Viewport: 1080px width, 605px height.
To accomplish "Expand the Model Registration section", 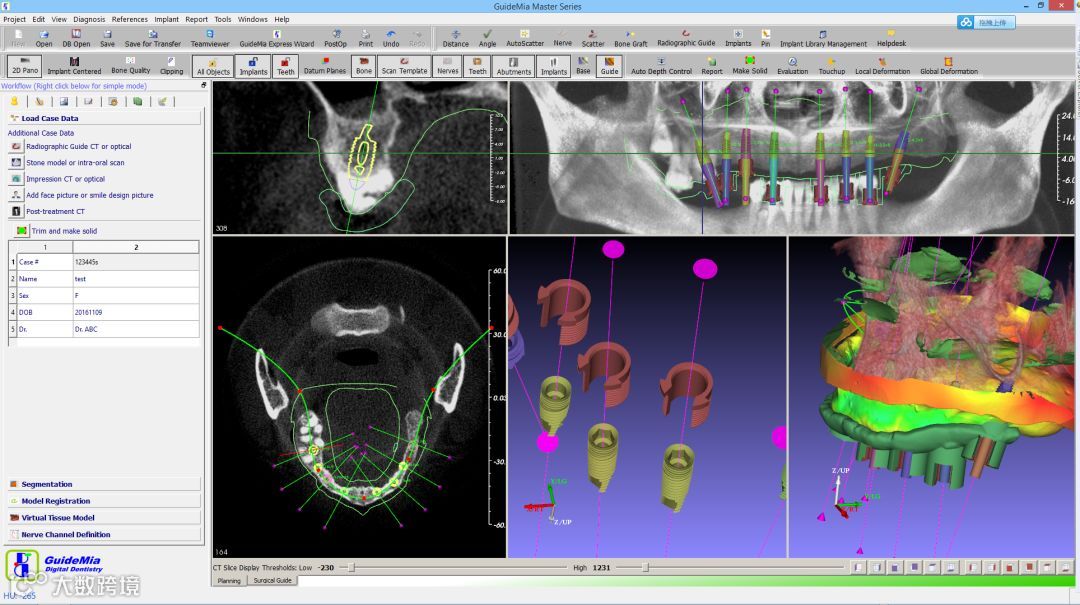I will click(x=105, y=501).
